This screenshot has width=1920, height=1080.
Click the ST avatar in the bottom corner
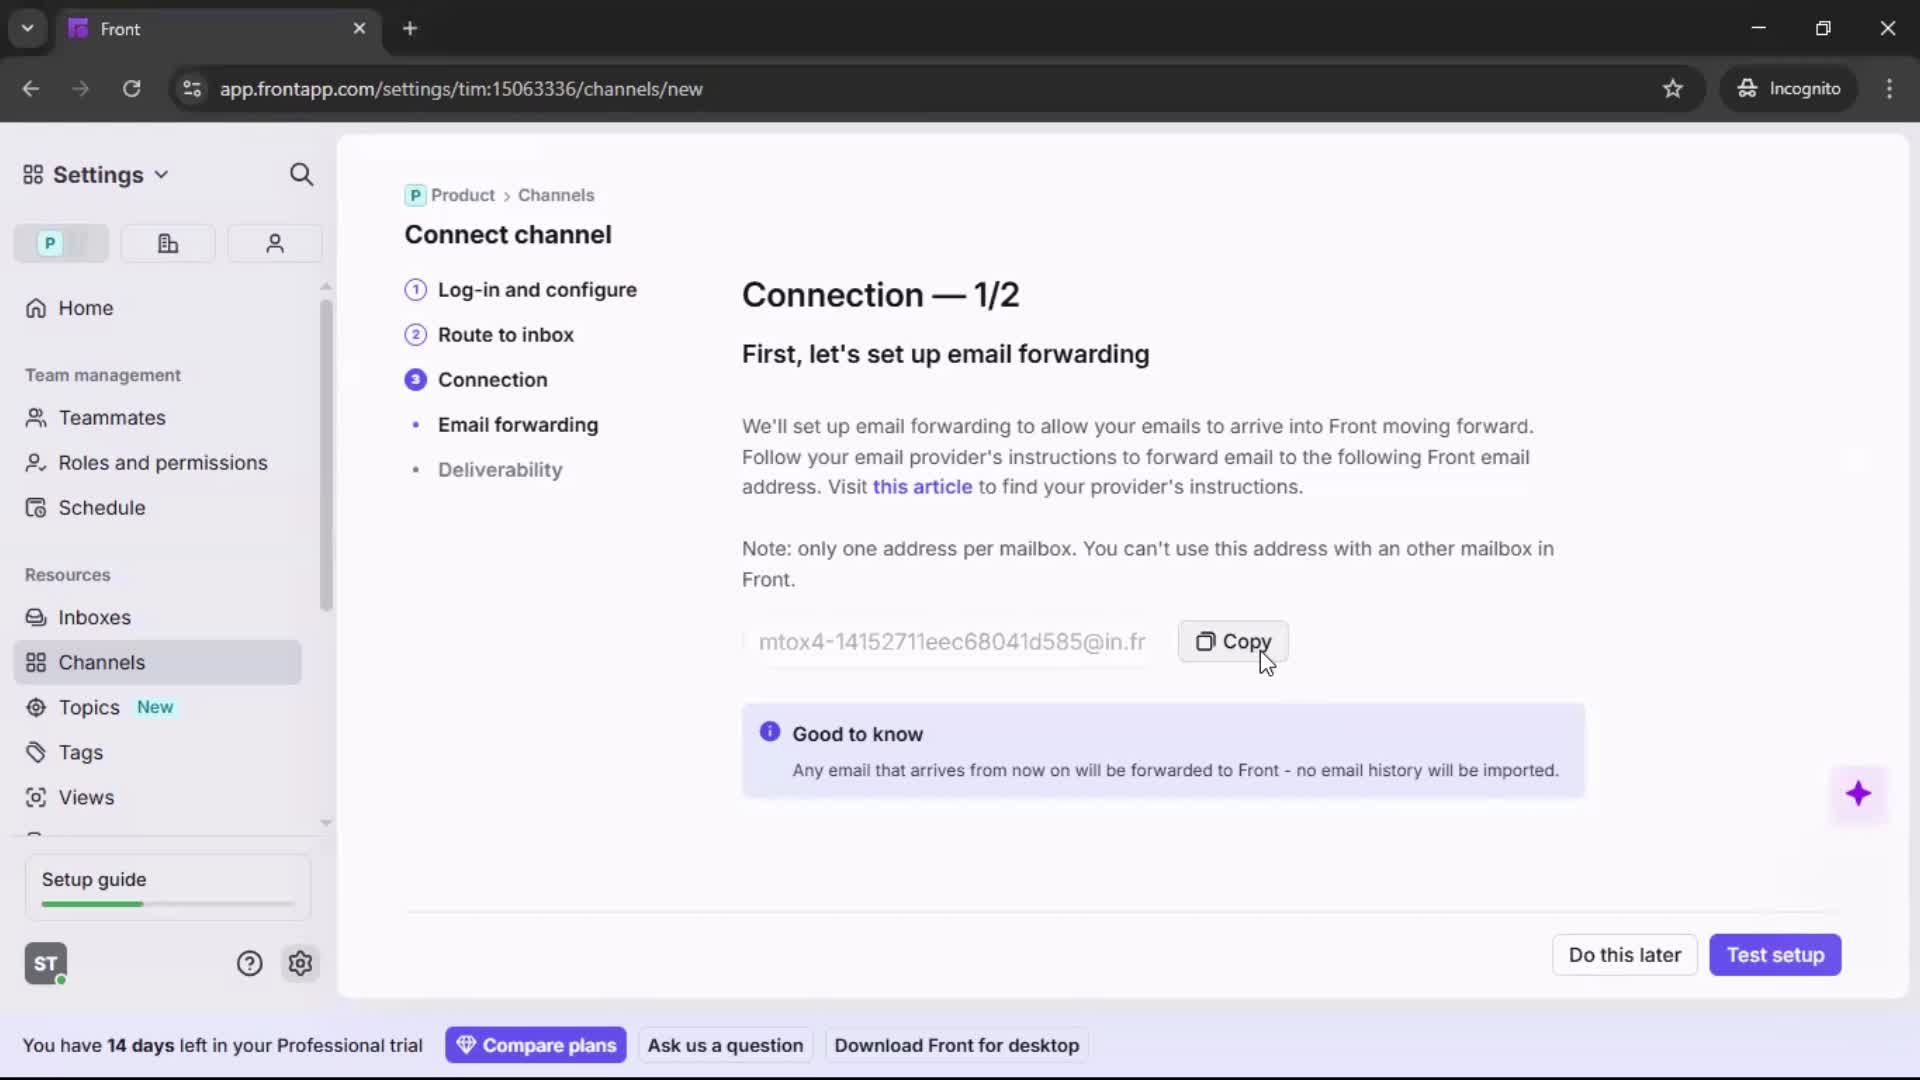[x=45, y=963]
